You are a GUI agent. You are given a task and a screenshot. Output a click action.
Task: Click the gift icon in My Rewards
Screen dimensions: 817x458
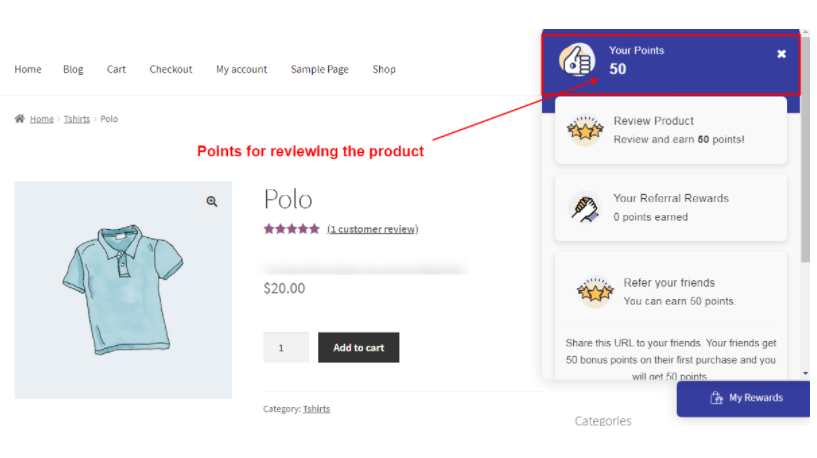[716, 398]
